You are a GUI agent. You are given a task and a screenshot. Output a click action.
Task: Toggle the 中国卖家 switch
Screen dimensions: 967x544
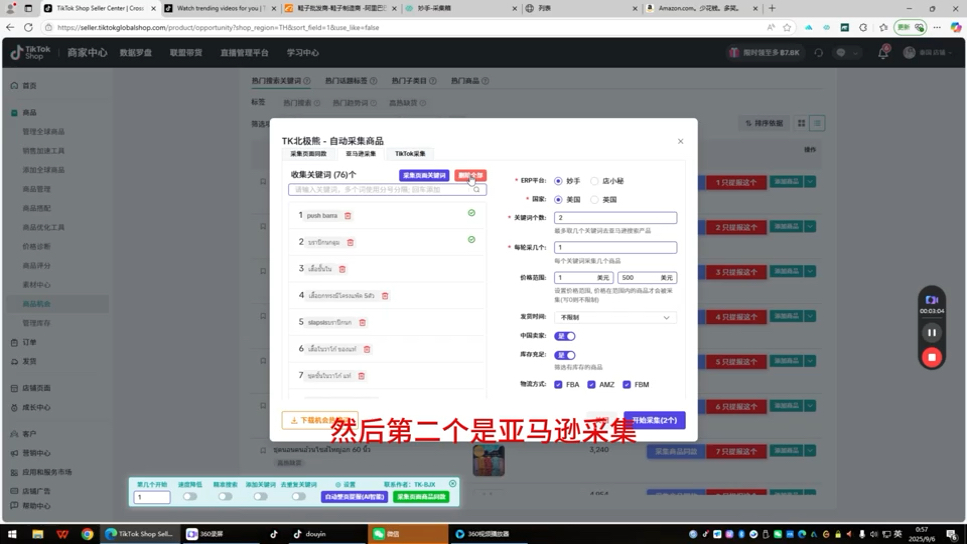coord(565,336)
